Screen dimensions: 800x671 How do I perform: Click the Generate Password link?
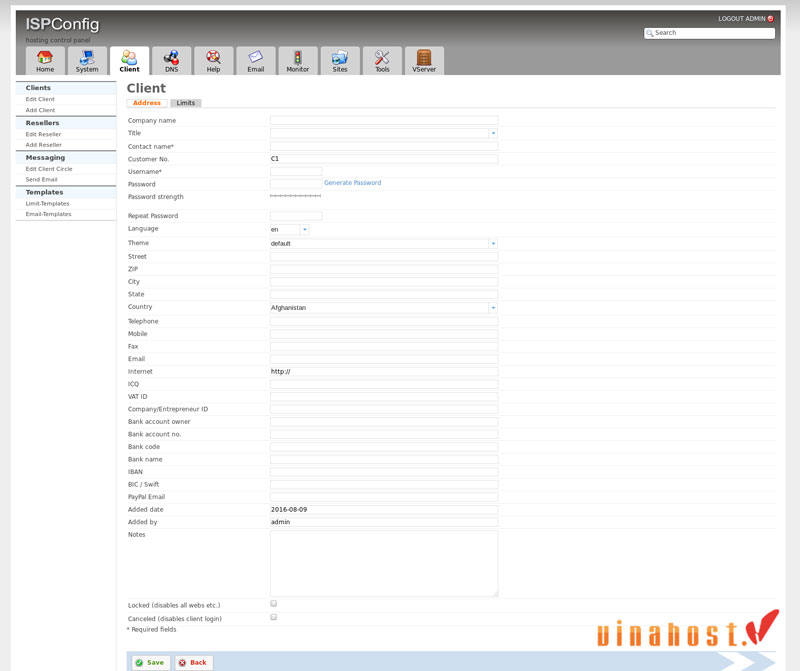(353, 183)
